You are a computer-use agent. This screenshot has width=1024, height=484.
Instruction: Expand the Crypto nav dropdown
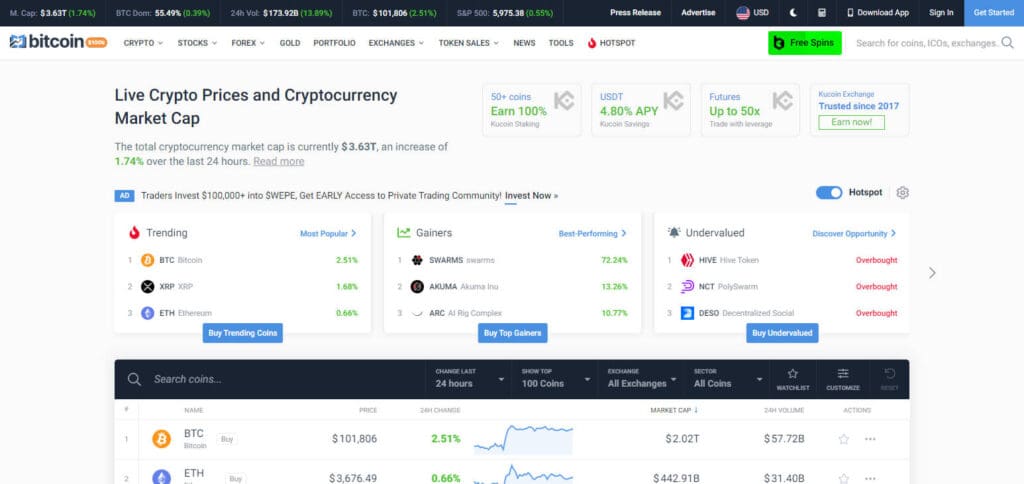coord(143,43)
